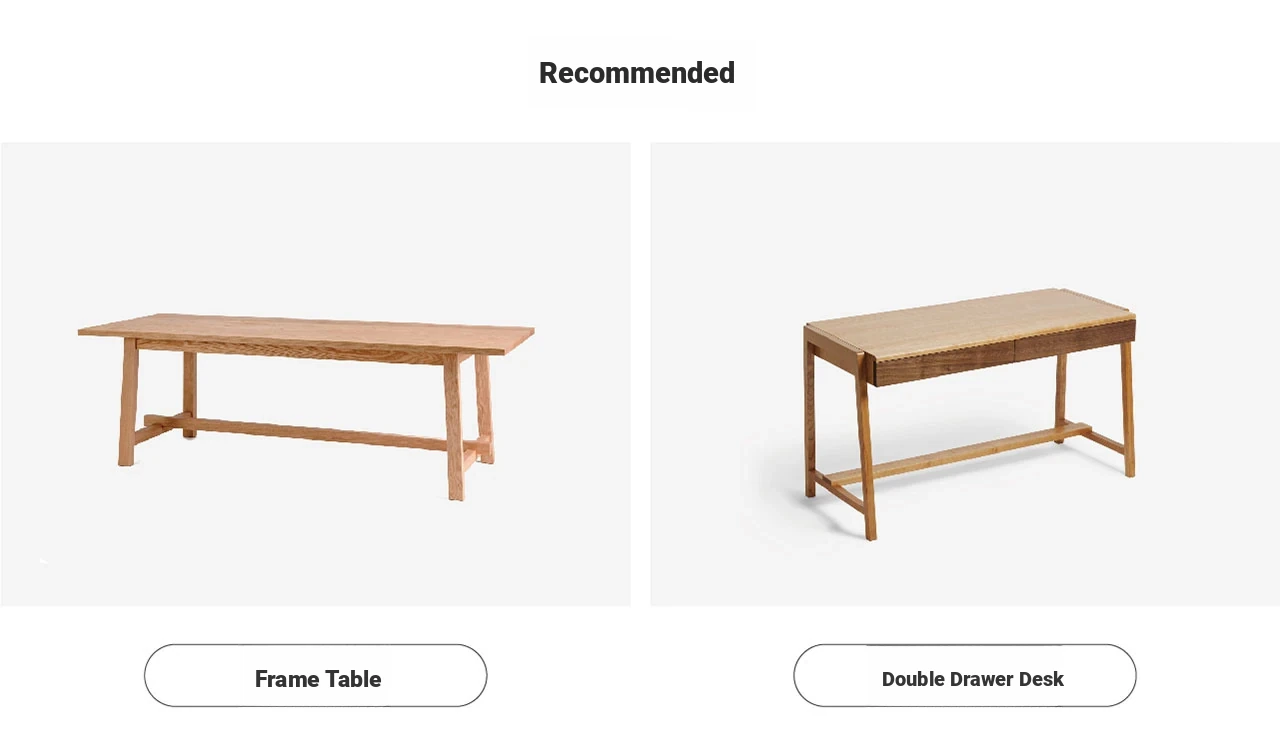Click the "Frame Table" label text

pos(318,679)
